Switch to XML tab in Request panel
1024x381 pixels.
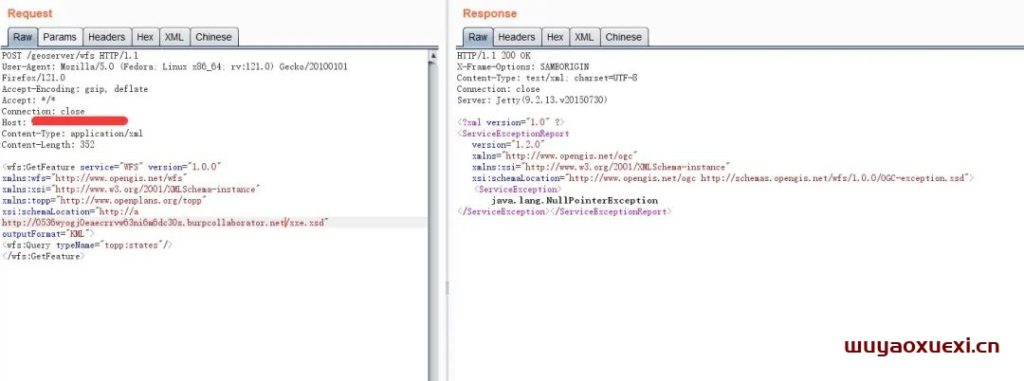174,37
